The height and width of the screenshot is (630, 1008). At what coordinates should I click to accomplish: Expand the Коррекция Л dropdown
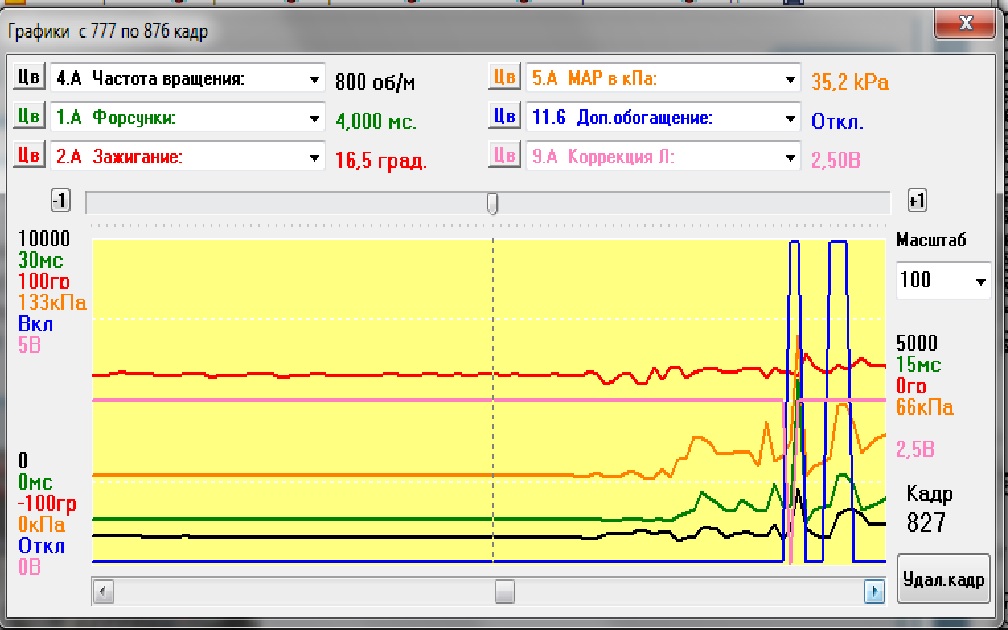tap(791, 157)
